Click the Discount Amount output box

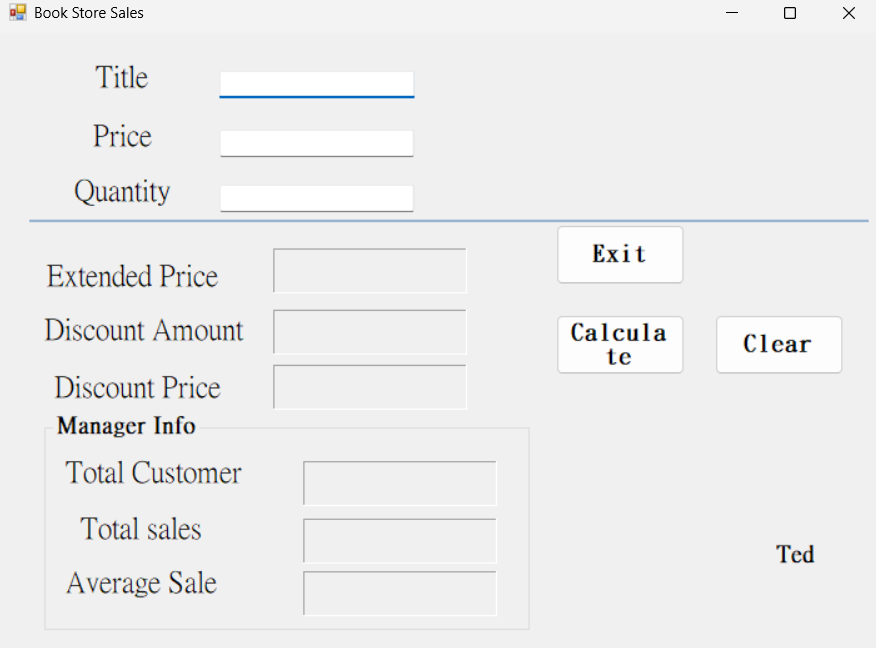(370, 332)
